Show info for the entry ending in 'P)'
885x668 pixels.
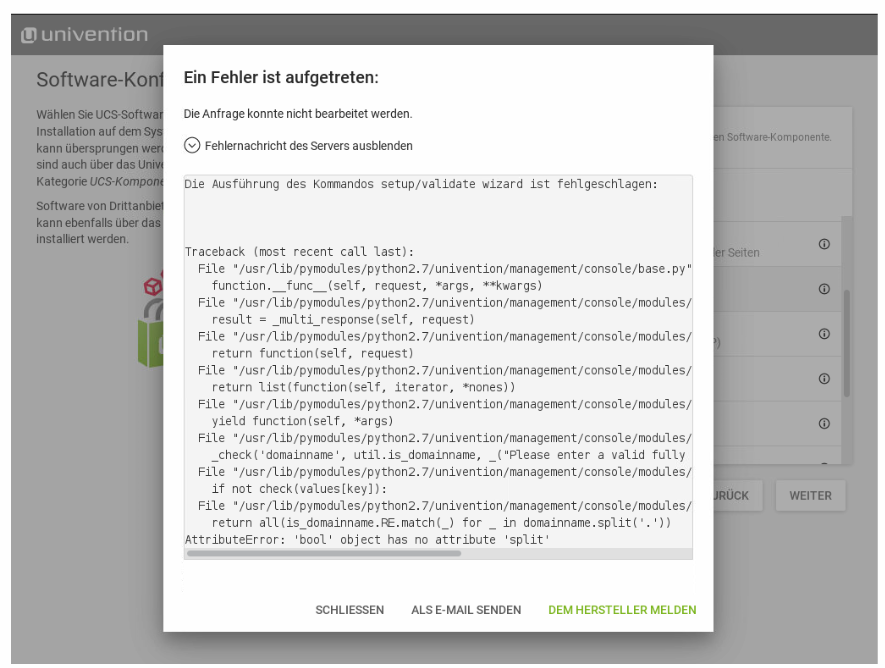point(824,334)
